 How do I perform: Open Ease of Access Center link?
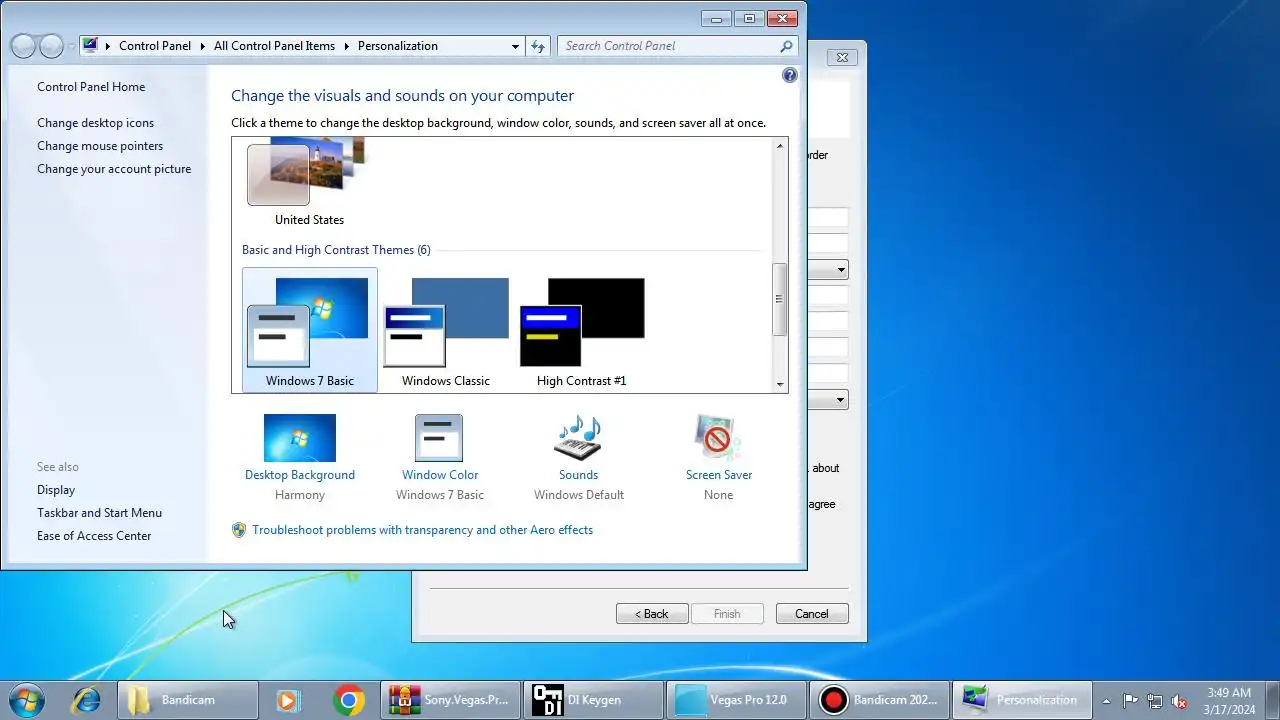94,536
